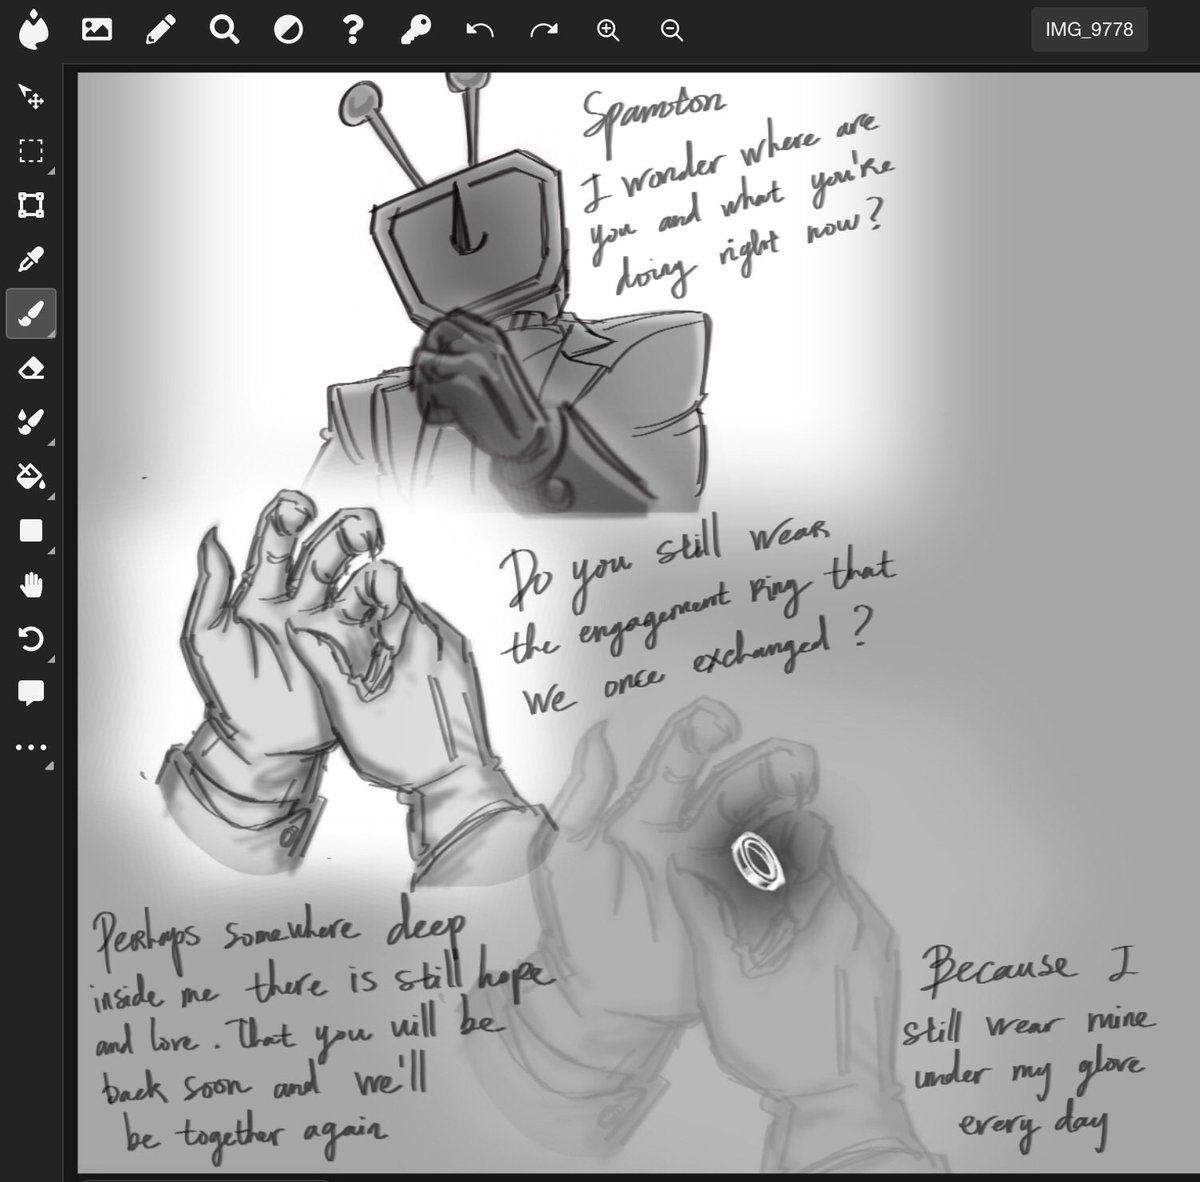This screenshot has height=1182, width=1200.
Task: Select the Brush tool
Action: pos(31,314)
